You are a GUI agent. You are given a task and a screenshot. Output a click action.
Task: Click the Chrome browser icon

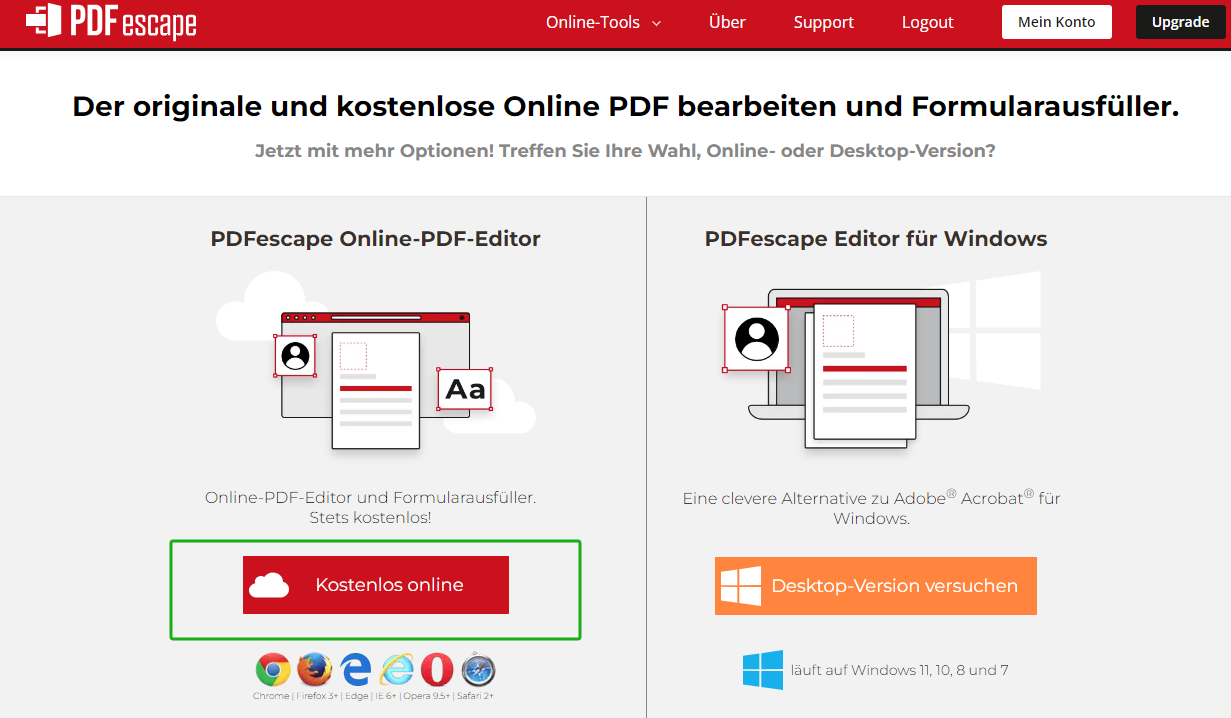(273, 669)
